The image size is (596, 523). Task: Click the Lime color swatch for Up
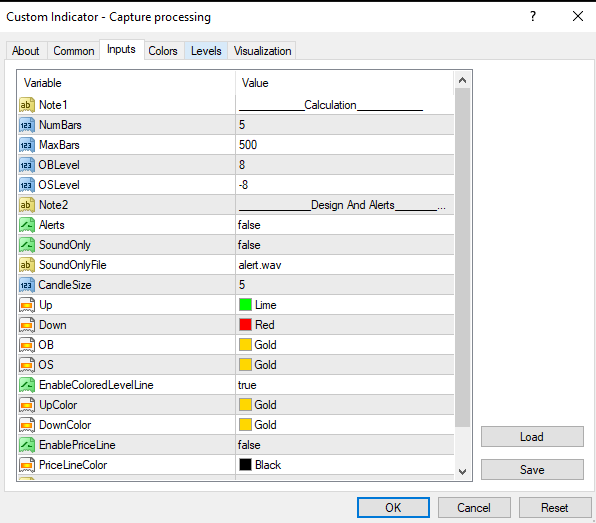[246, 305]
